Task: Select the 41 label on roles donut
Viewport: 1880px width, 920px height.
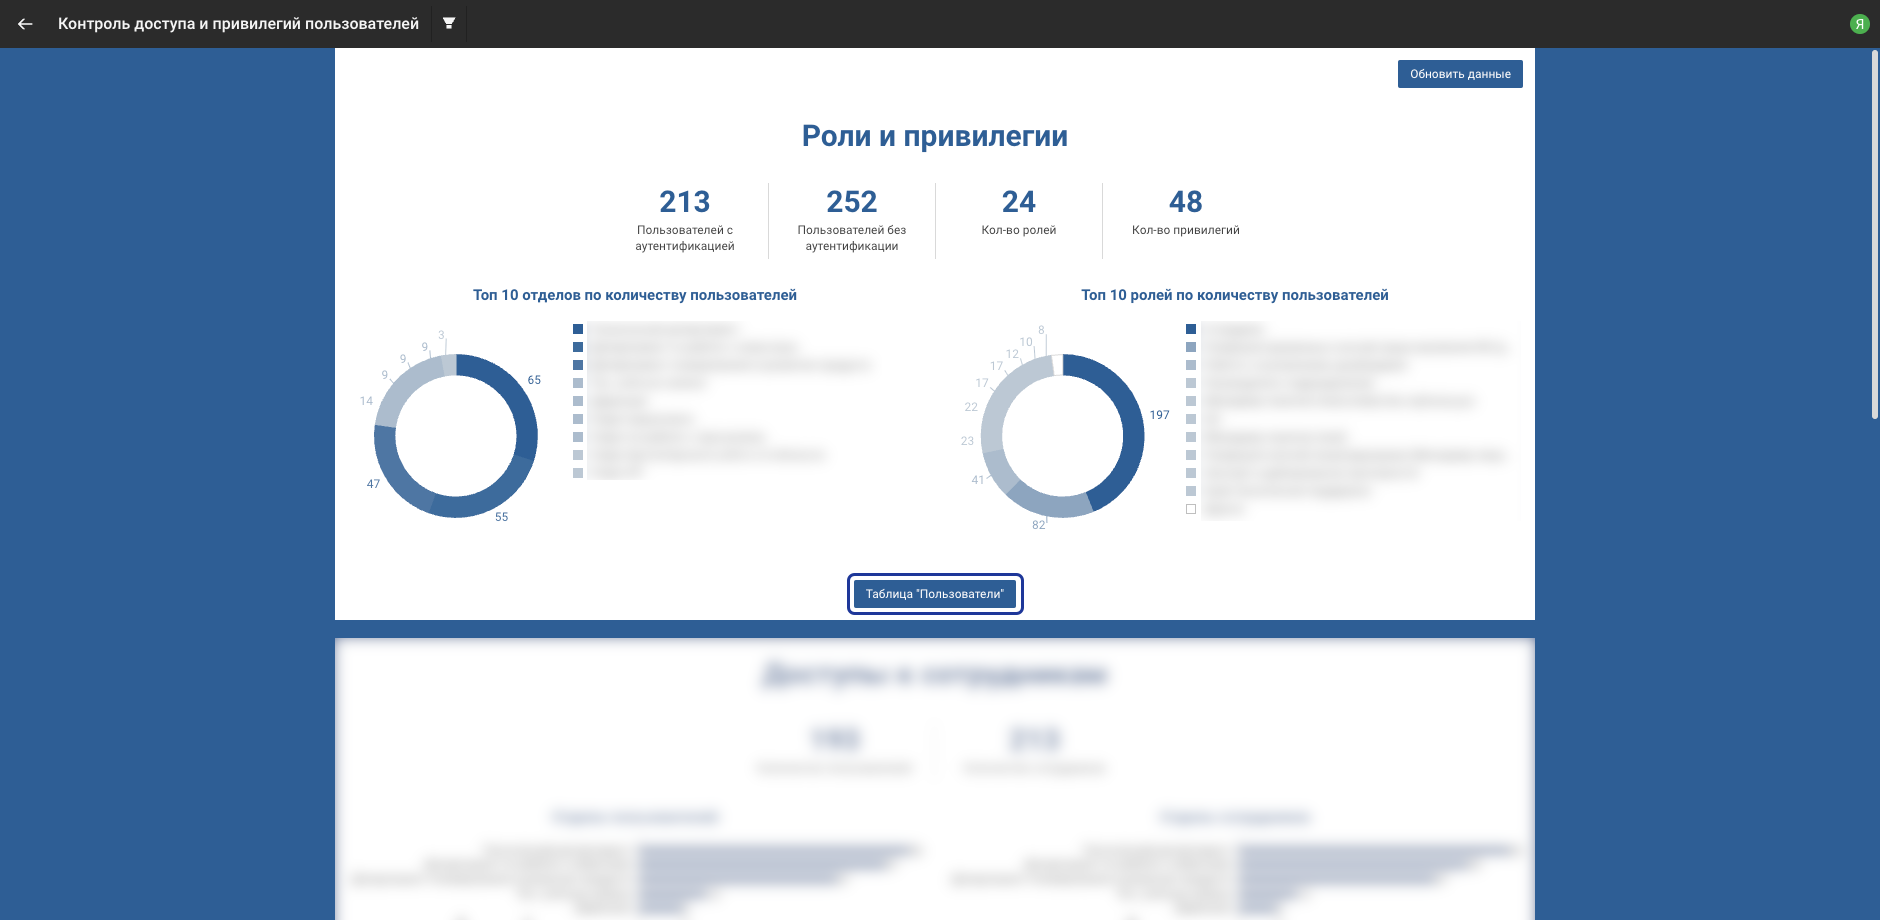Action: pyautogui.click(x=977, y=480)
